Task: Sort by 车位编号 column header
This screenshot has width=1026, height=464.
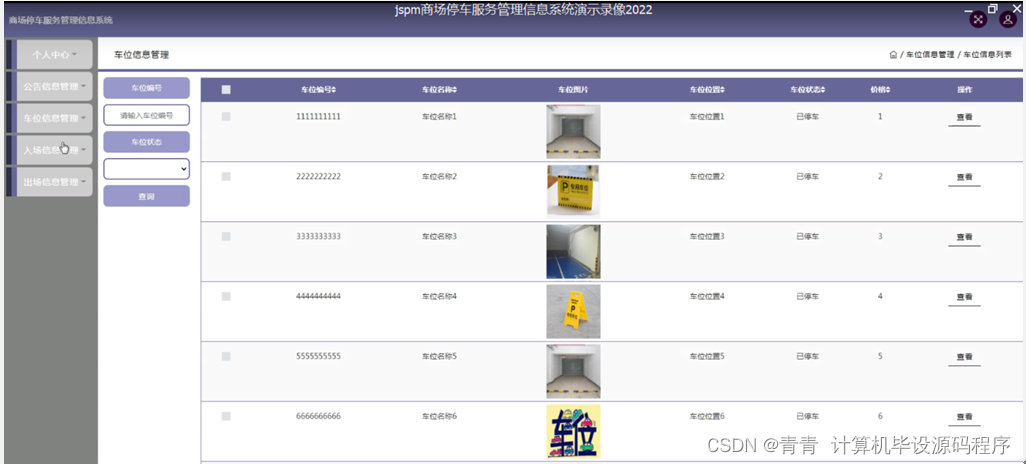Action: coord(318,90)
